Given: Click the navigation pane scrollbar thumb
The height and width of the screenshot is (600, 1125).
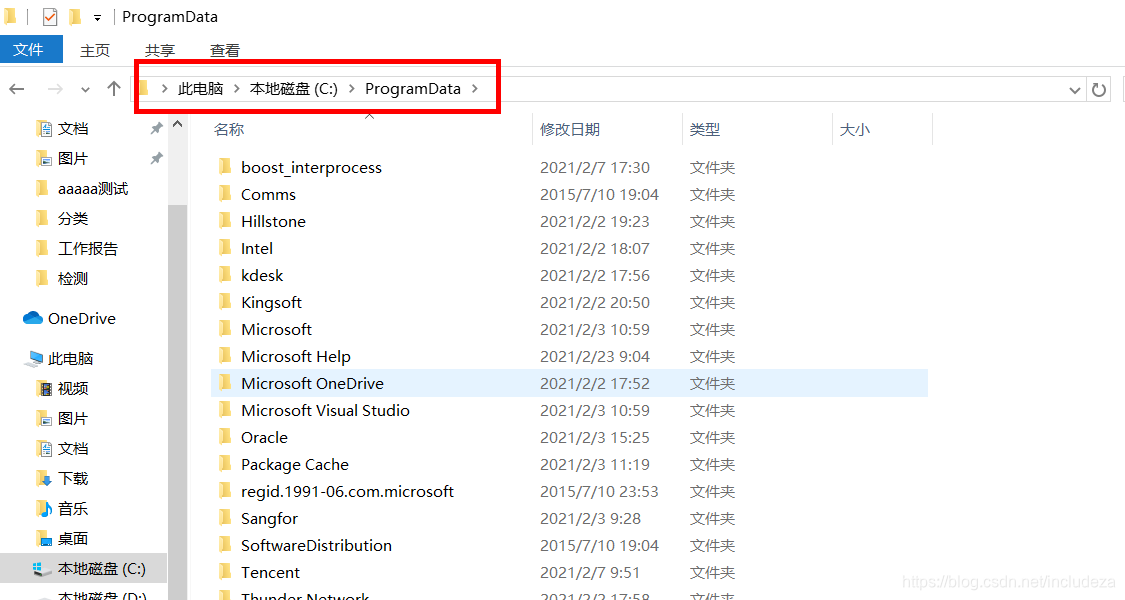Looking at the screenshot, I should [177, 402].
